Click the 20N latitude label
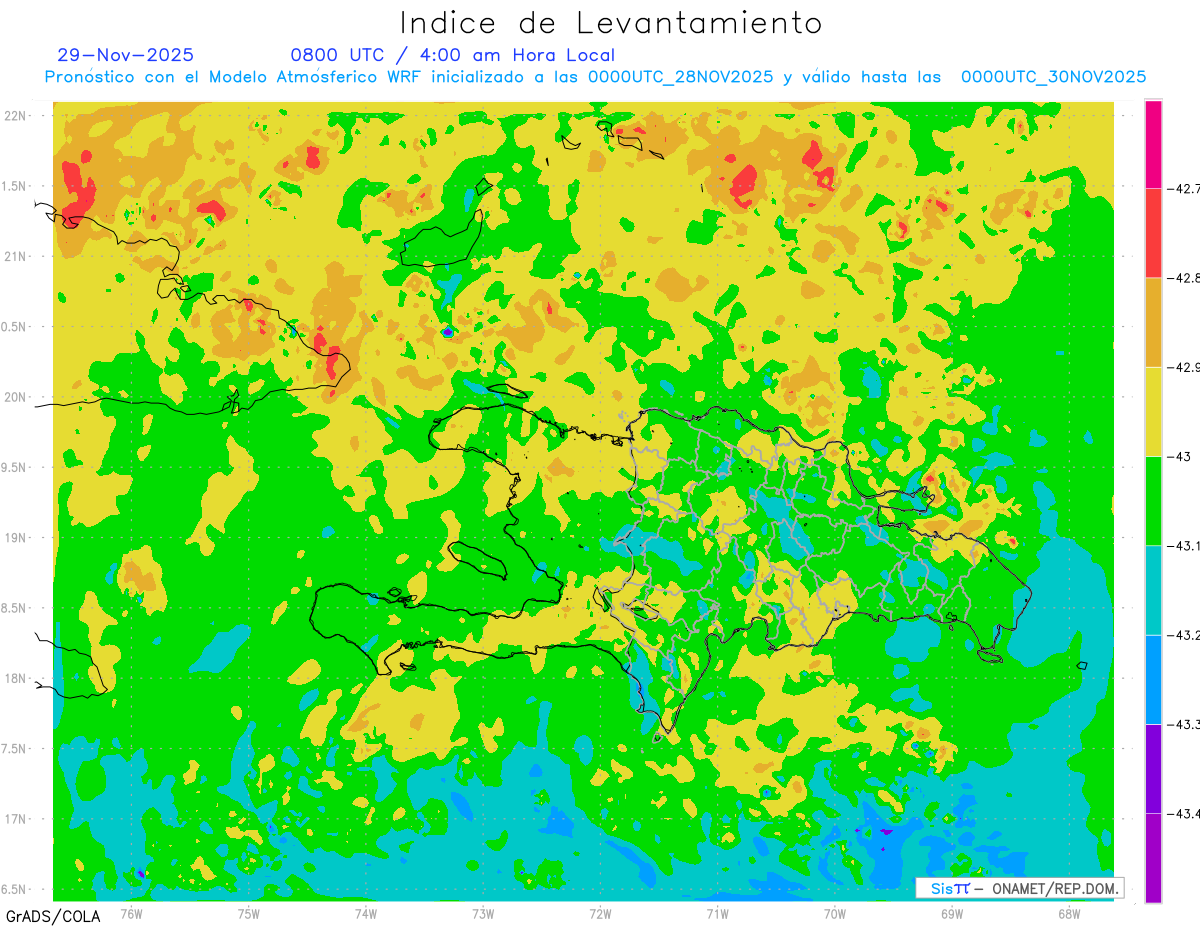Image resolution: width=1200 pixels, height=927 pixels. click(x=16, y=397)
